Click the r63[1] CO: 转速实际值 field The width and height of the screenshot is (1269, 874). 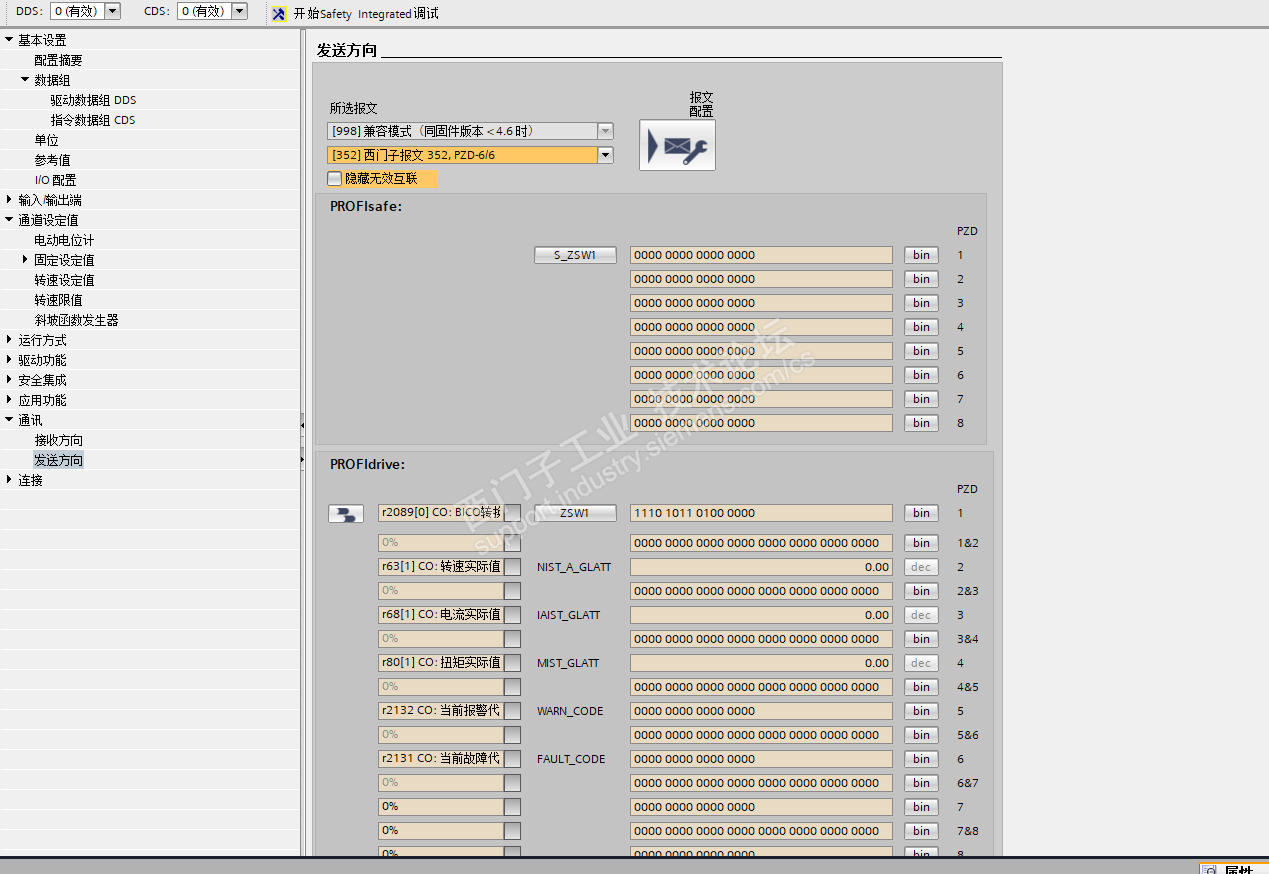(x=441, y=567)
